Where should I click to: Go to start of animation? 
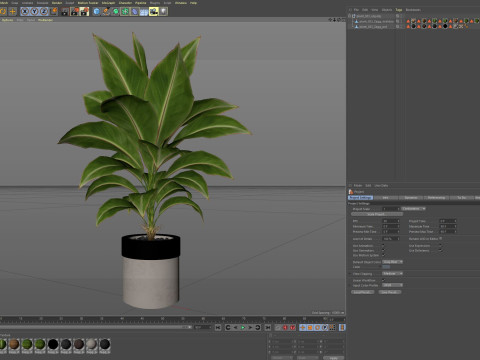point(218,328)
